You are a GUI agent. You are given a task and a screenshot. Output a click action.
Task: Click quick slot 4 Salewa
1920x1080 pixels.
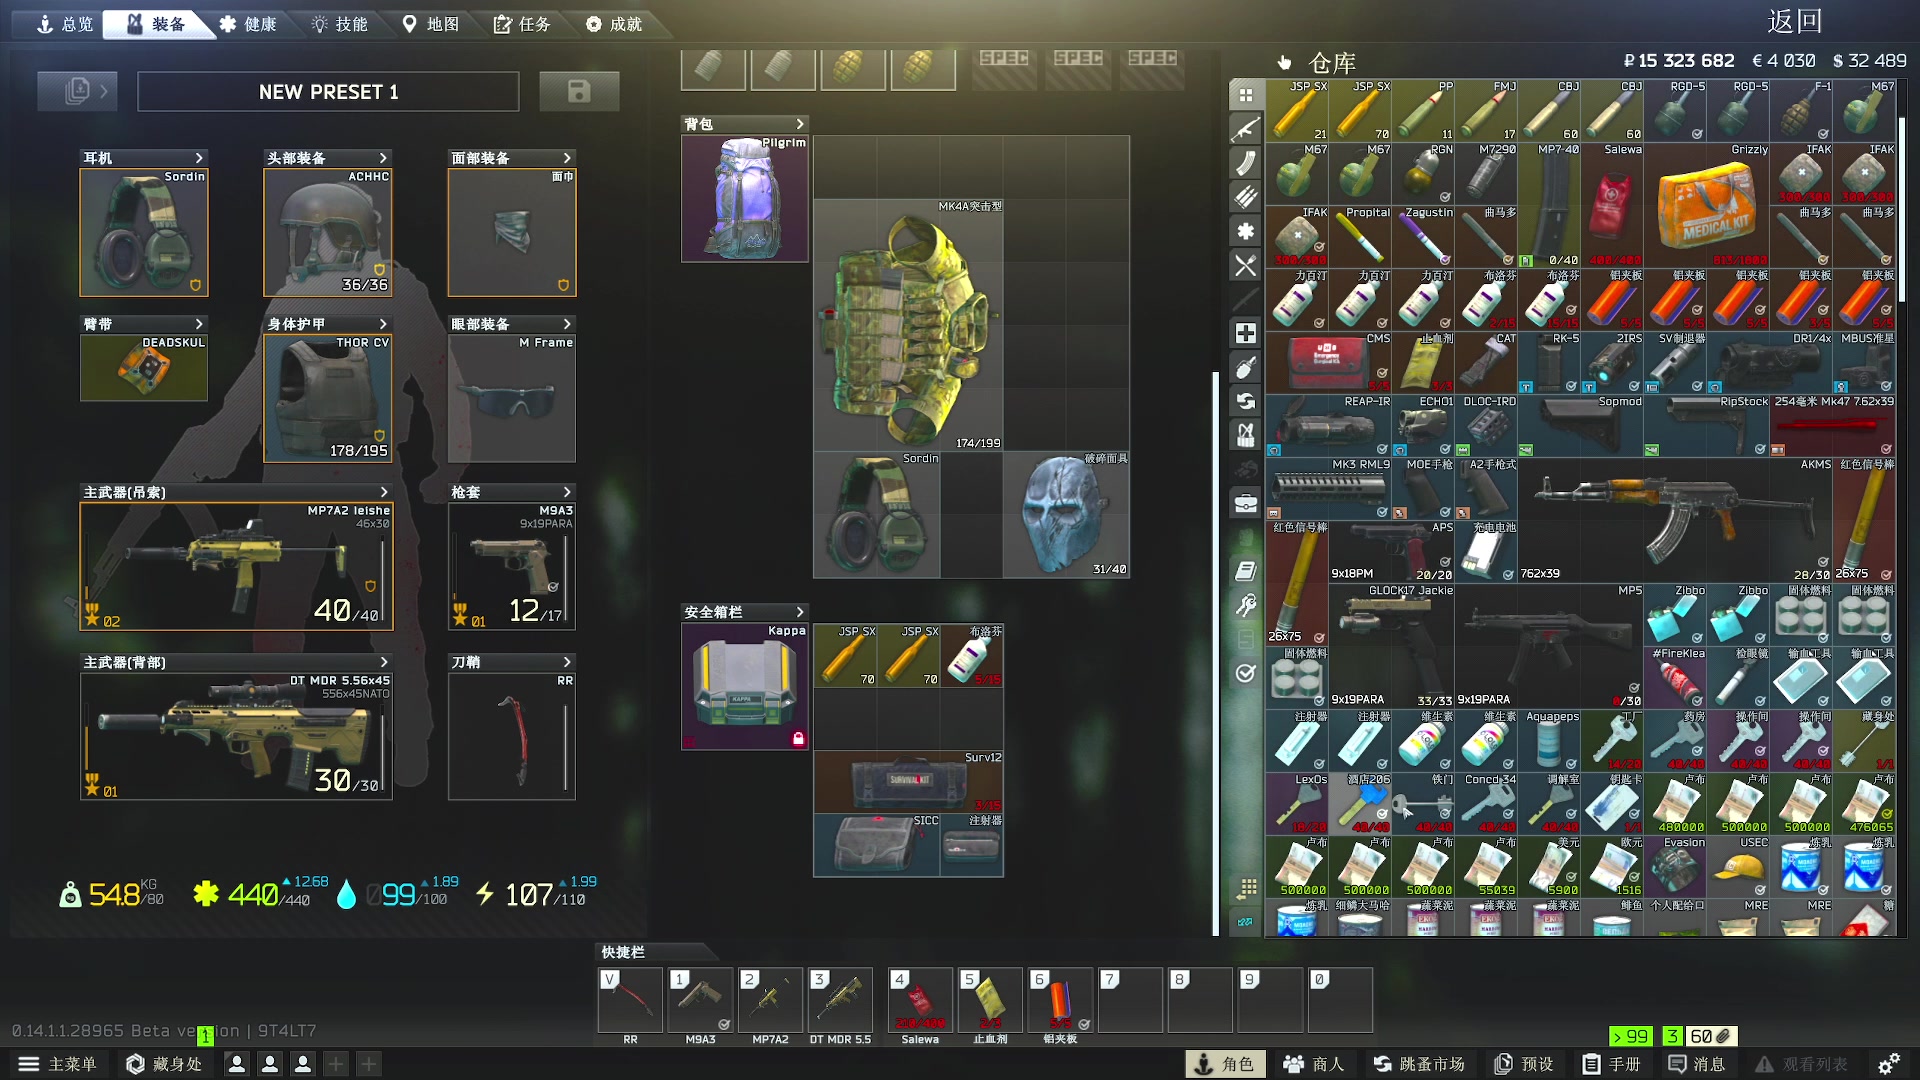(x=920, y=1000)
